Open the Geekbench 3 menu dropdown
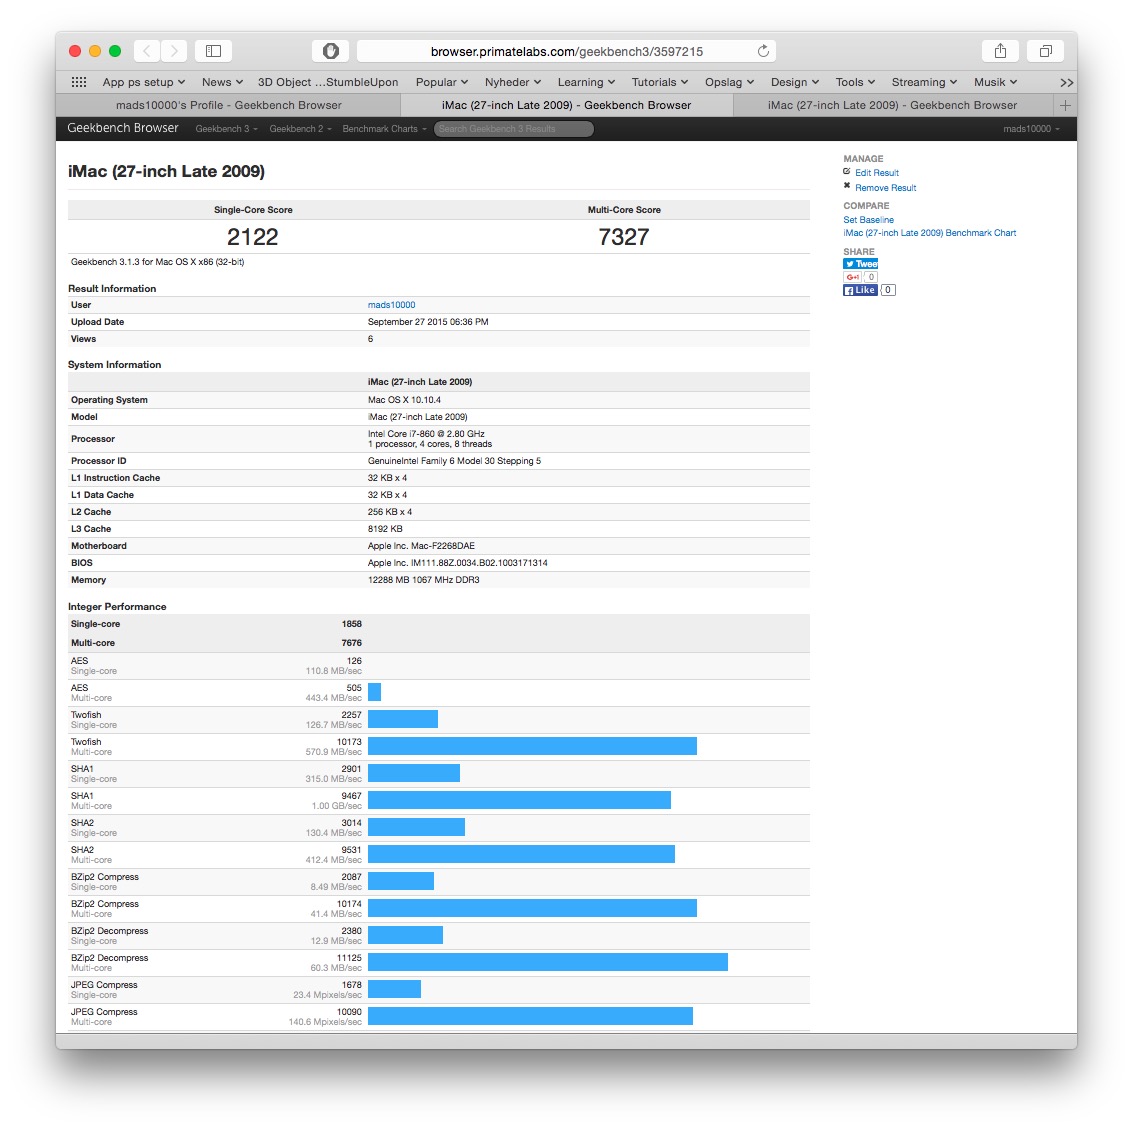This screenshot has width=1133, height=1129. coord(226,129)
